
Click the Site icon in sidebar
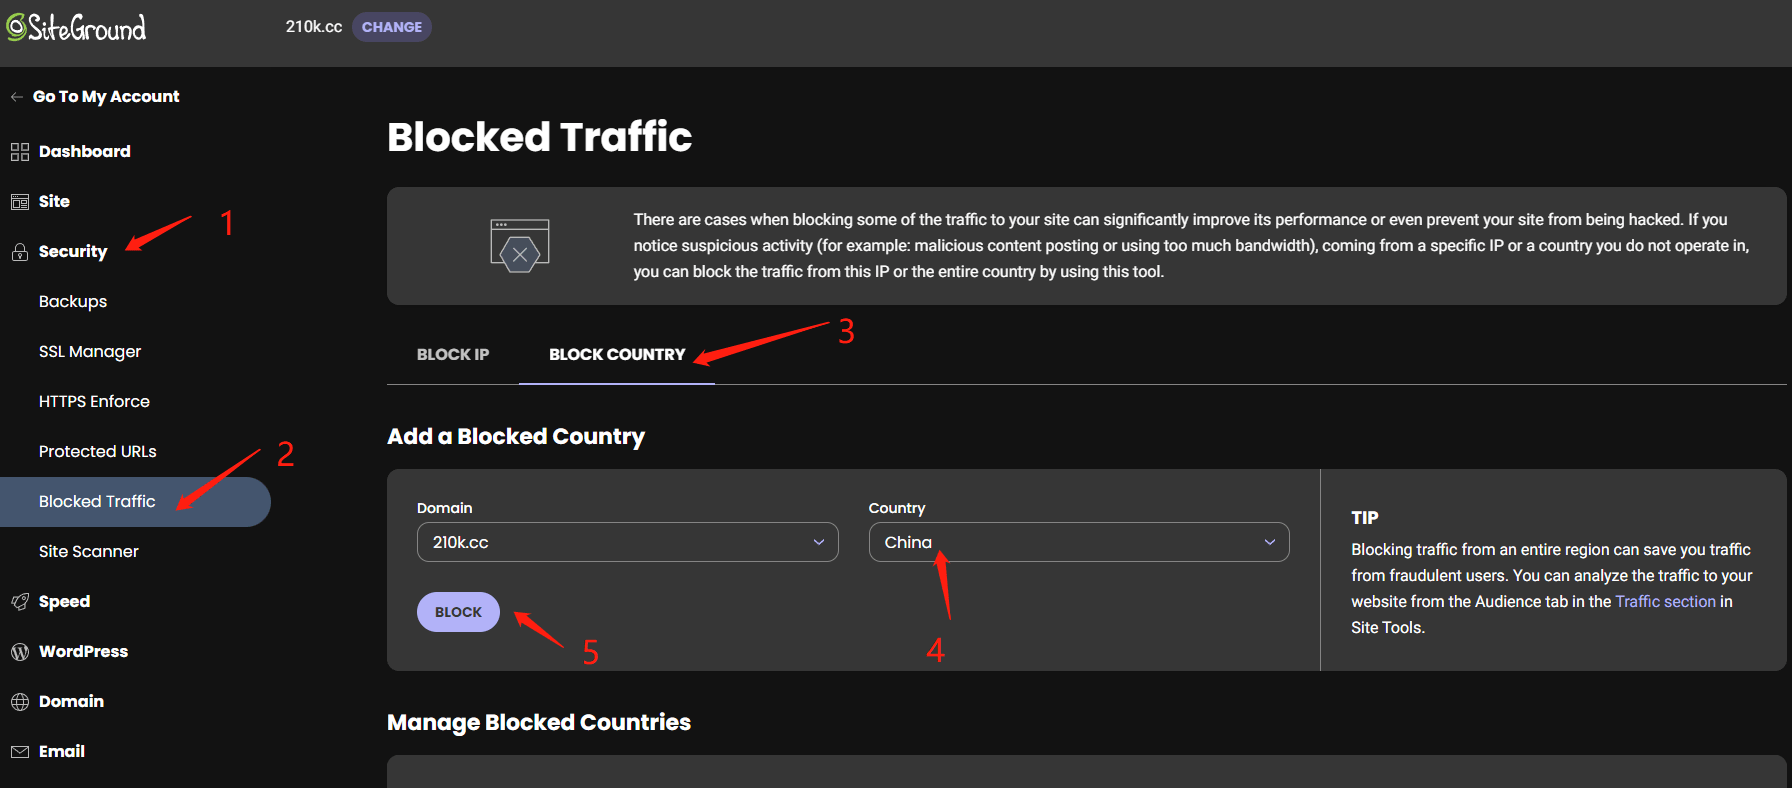[x=20, y=202]
